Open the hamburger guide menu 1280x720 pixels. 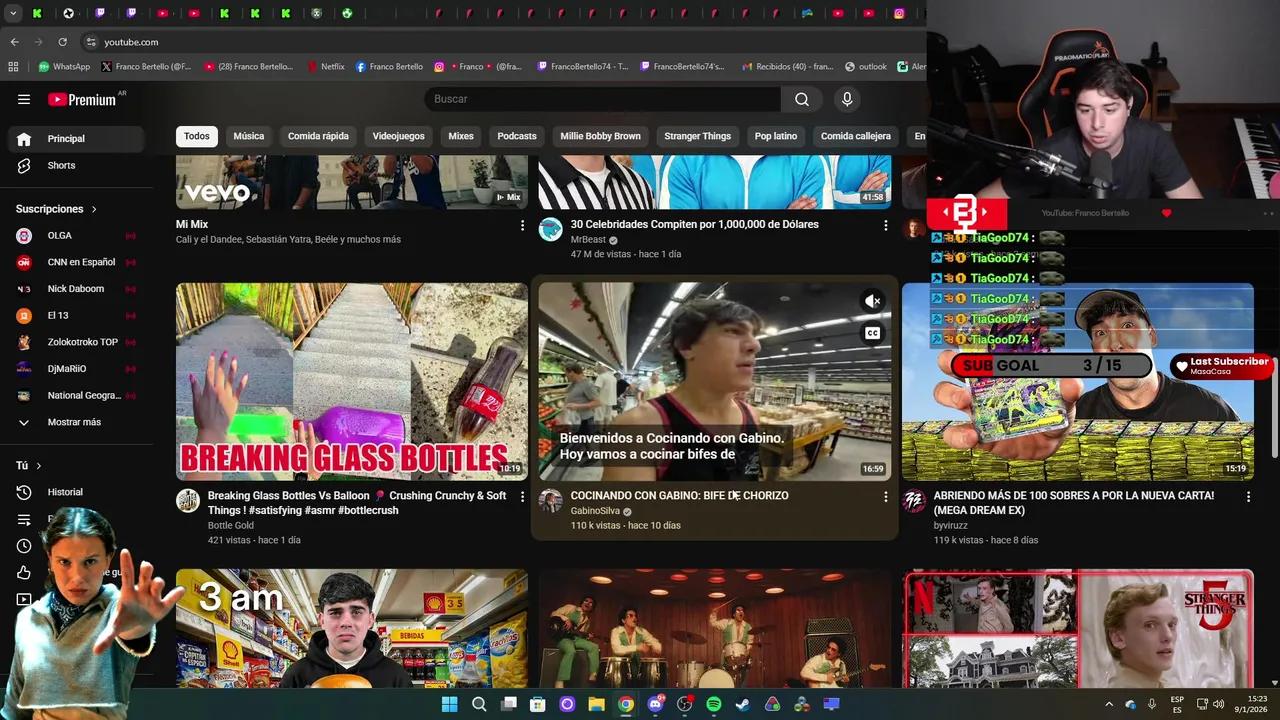click(x=24, y=98)
